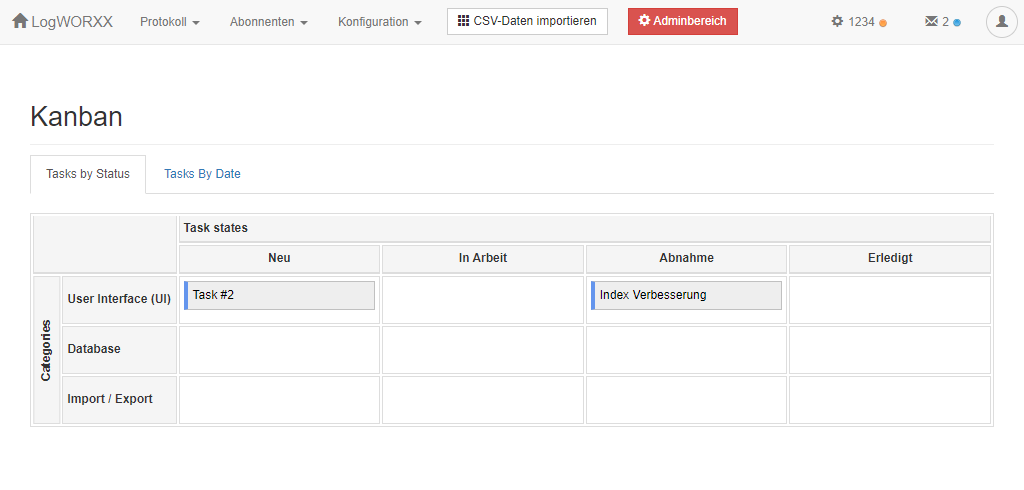Click the Database row's In Arbeit cell
Image resolution: width=1024 pixels, height=490 pixels.
point(483,350)
